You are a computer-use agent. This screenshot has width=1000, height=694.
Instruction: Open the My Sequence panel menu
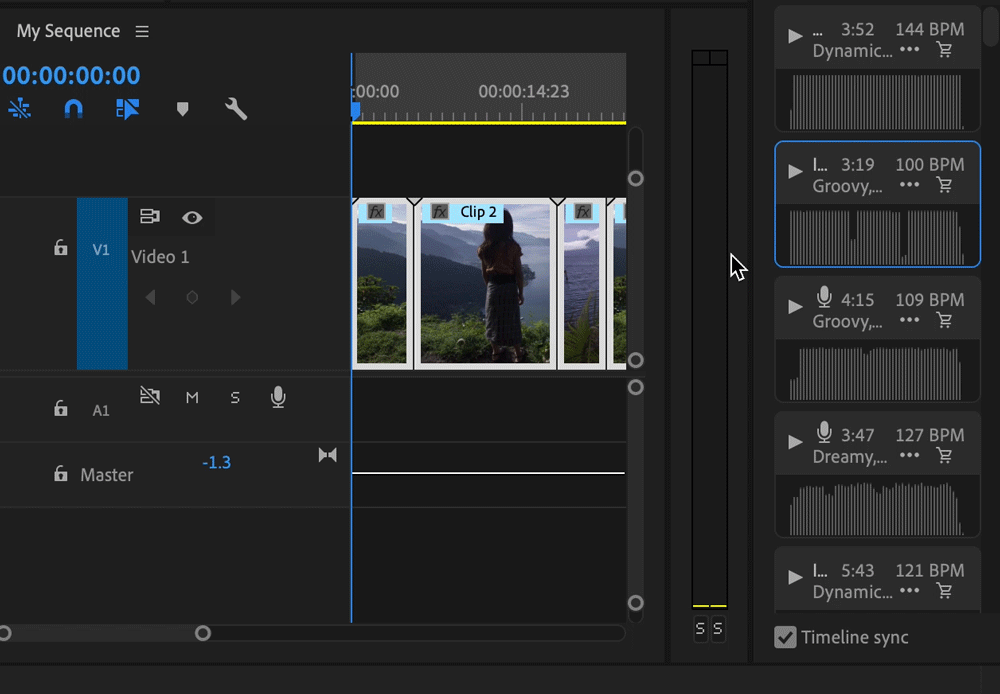coord(142,32)
